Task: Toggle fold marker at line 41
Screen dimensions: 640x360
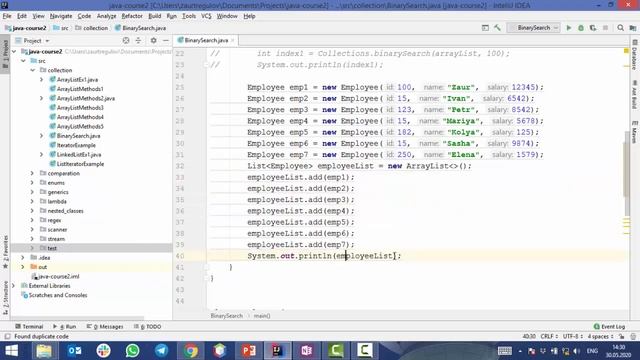Action: click(206, 267)
